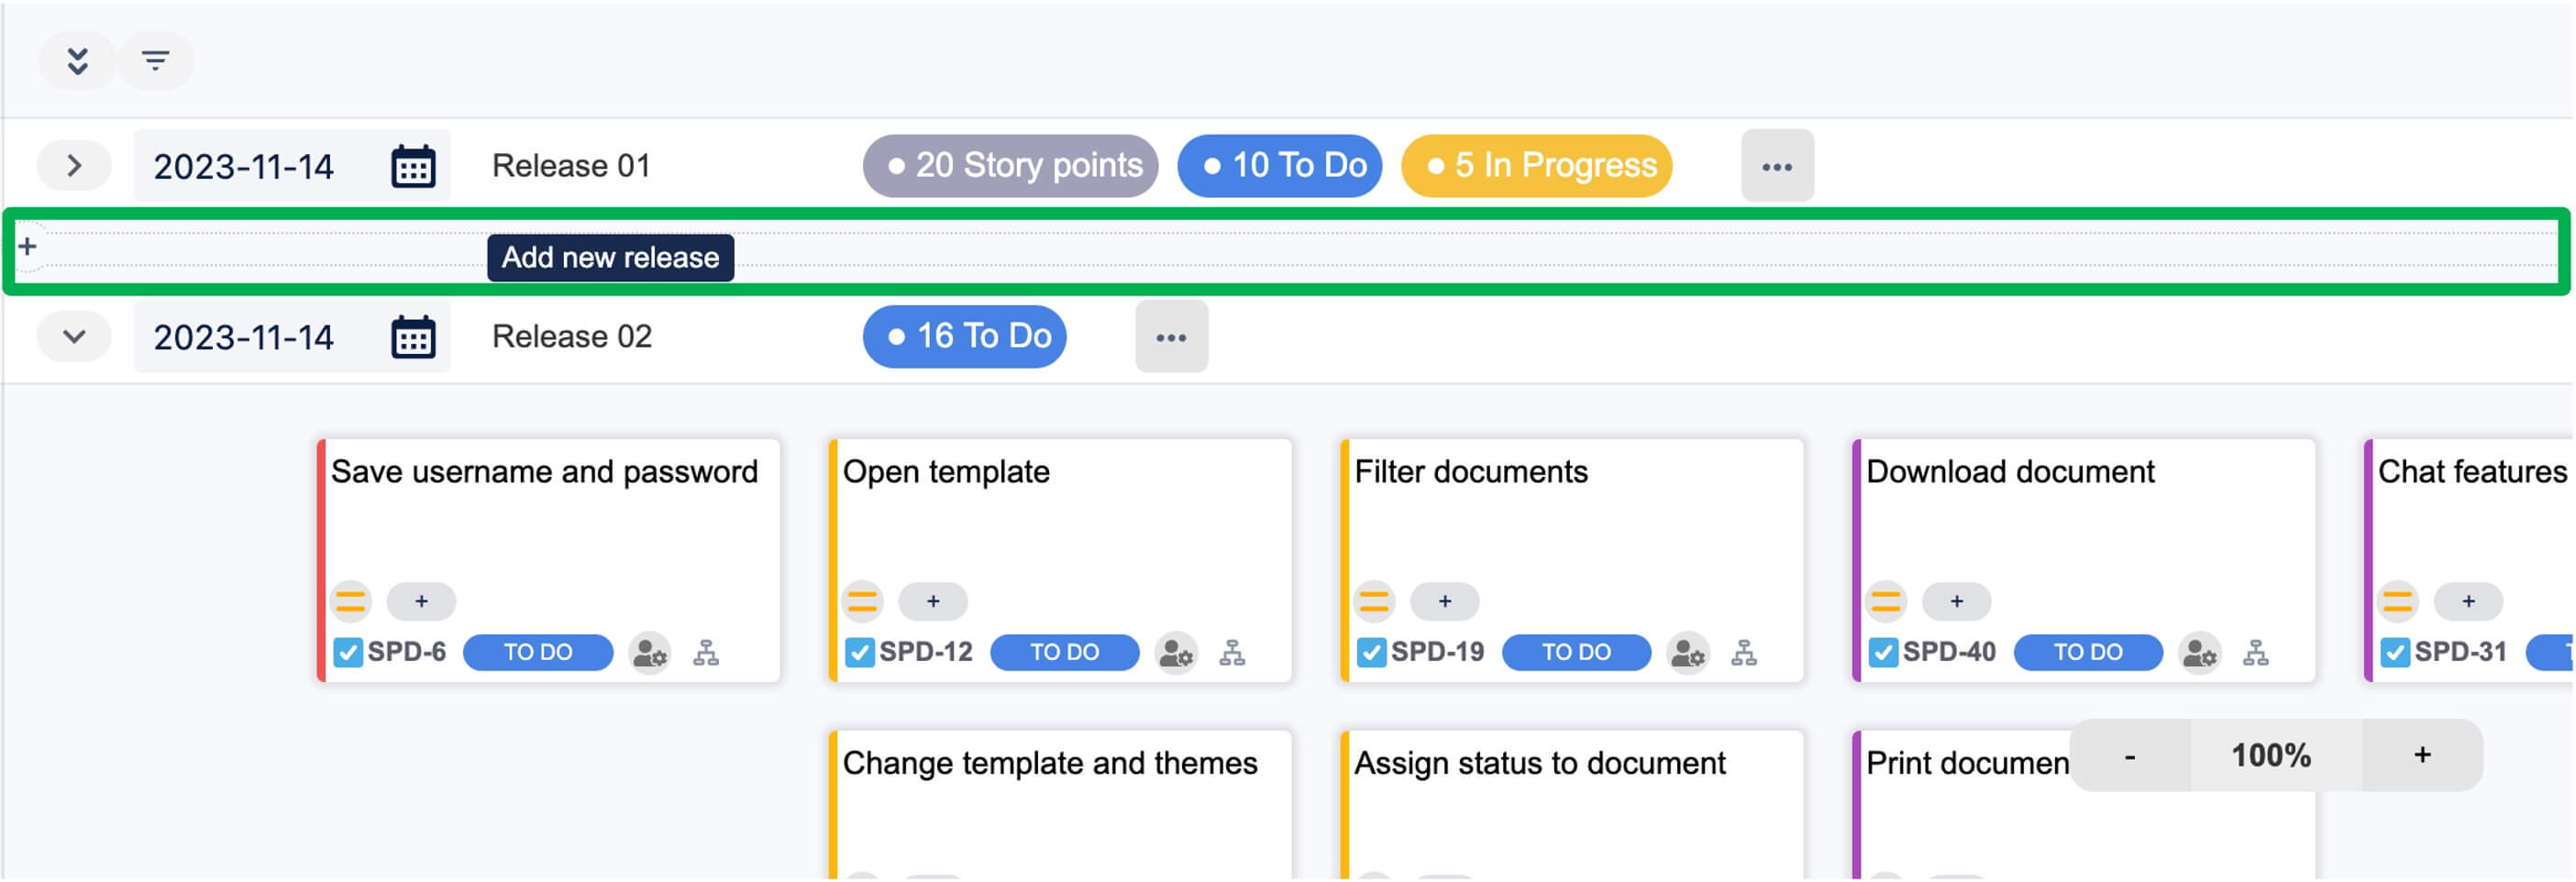Image resolution: width=2576 pixels, height=882 pixels.
Task: Open the TO DO status dropdown on SPD-19
Action: point(1575,653)
